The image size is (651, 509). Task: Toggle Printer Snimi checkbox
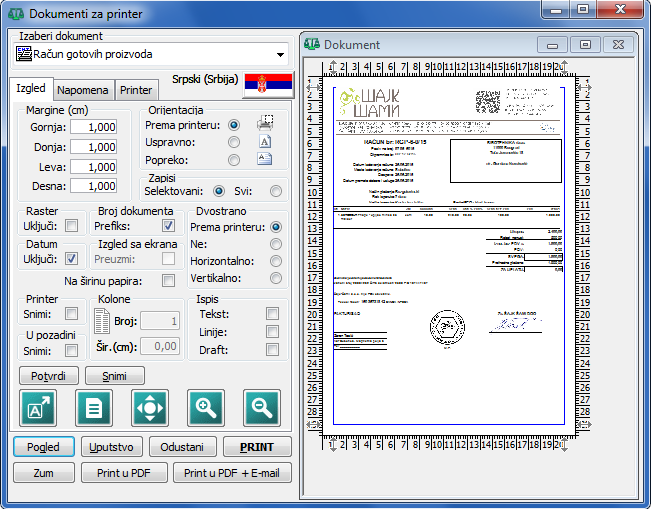71,314
